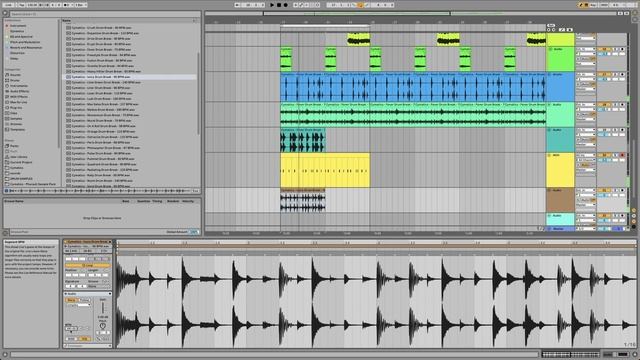Open Instruments category in browser

(19, 86)
